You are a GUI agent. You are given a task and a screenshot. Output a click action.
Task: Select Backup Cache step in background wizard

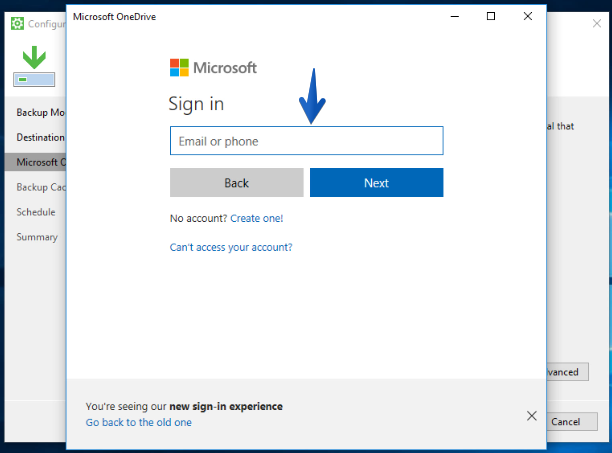coord(41,187)
